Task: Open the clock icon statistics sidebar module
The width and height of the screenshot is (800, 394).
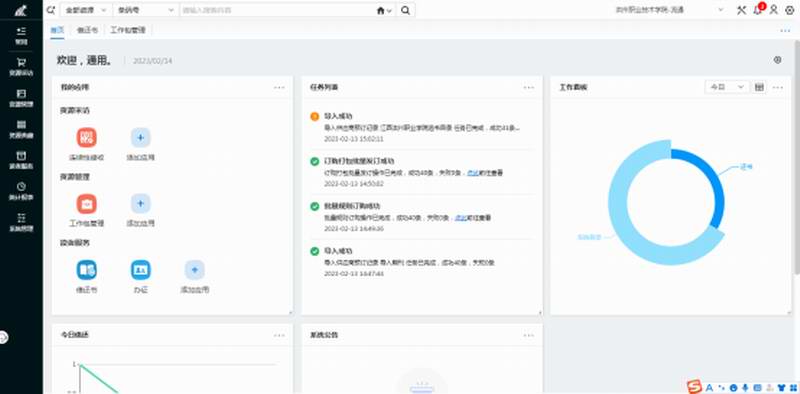Action: coord(21,187)
